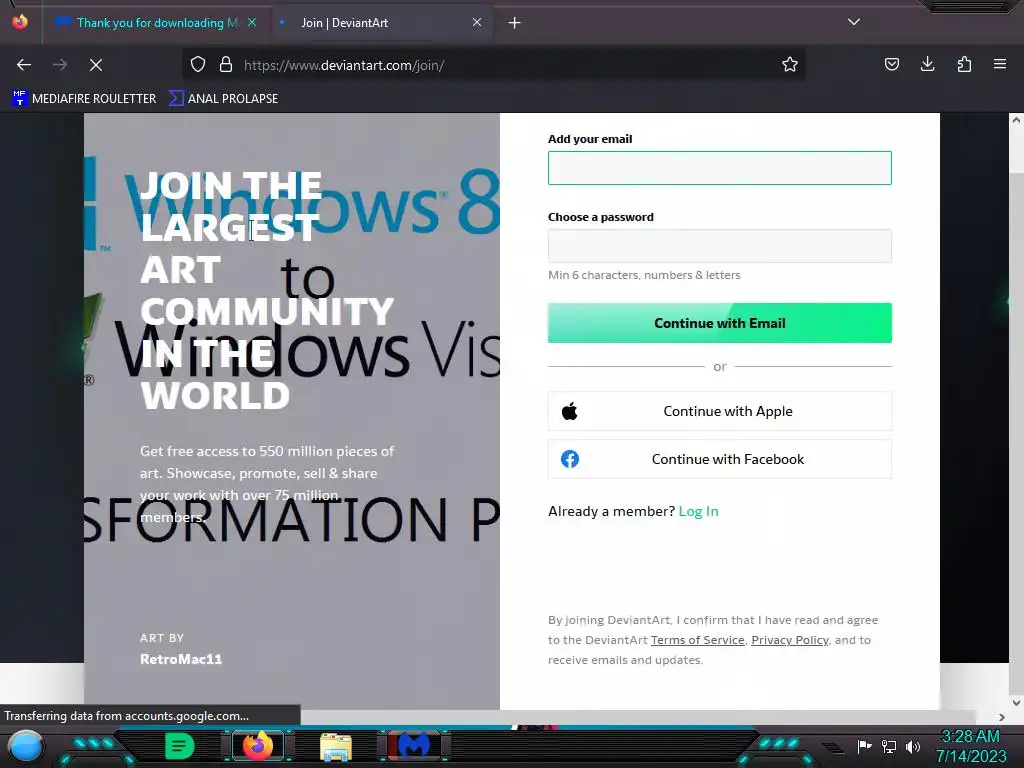Focus the Add your email field
This screenshot has height=768, width=1024.
click(x=720, y=168)
